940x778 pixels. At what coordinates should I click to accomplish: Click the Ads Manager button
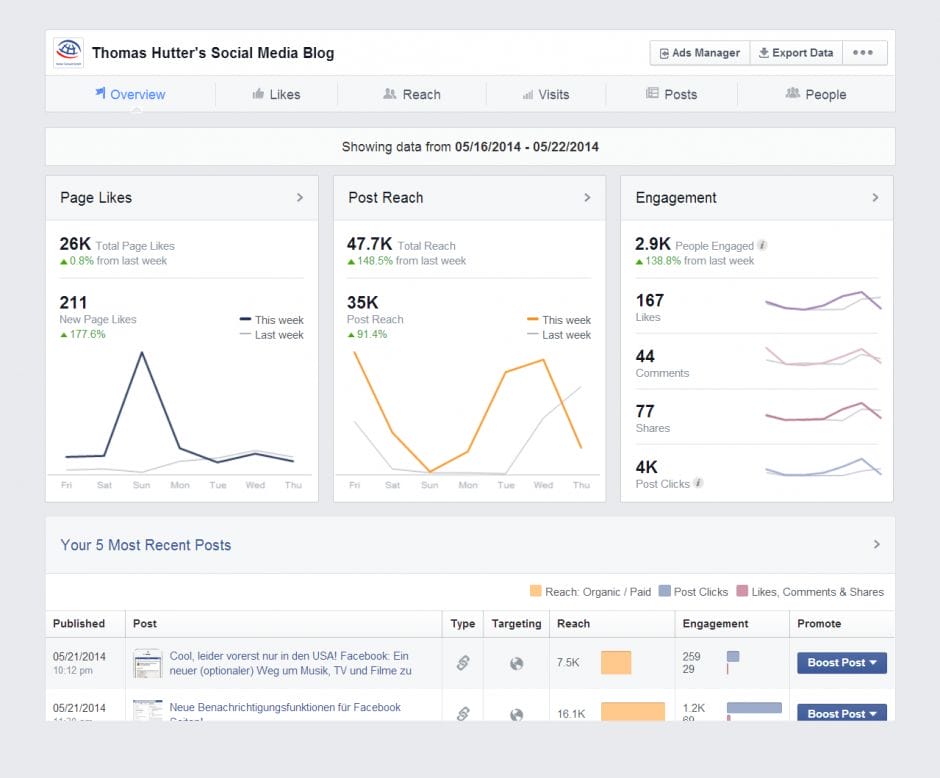point(698,52)
